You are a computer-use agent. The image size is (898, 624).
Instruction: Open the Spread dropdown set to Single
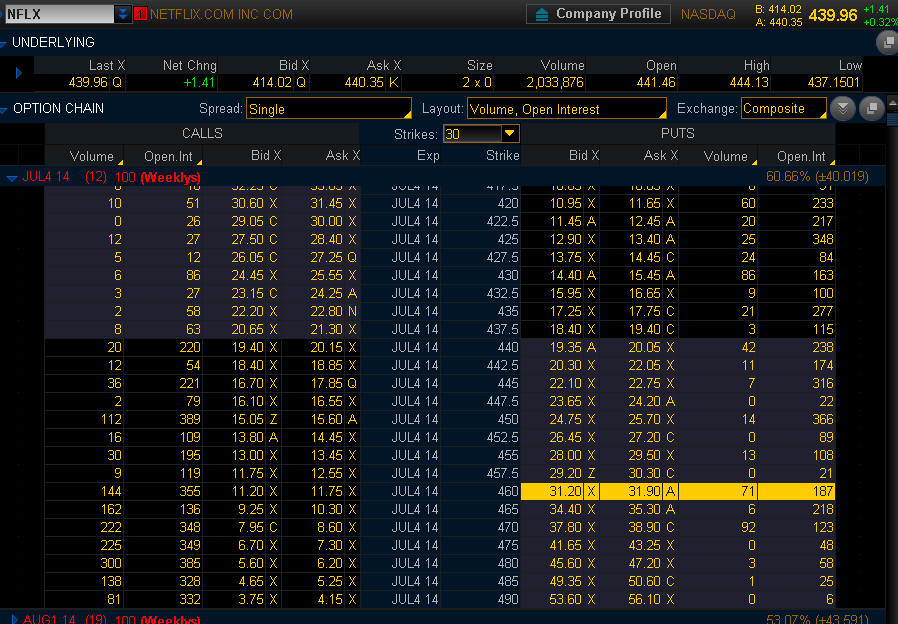[x=328, y=109]
